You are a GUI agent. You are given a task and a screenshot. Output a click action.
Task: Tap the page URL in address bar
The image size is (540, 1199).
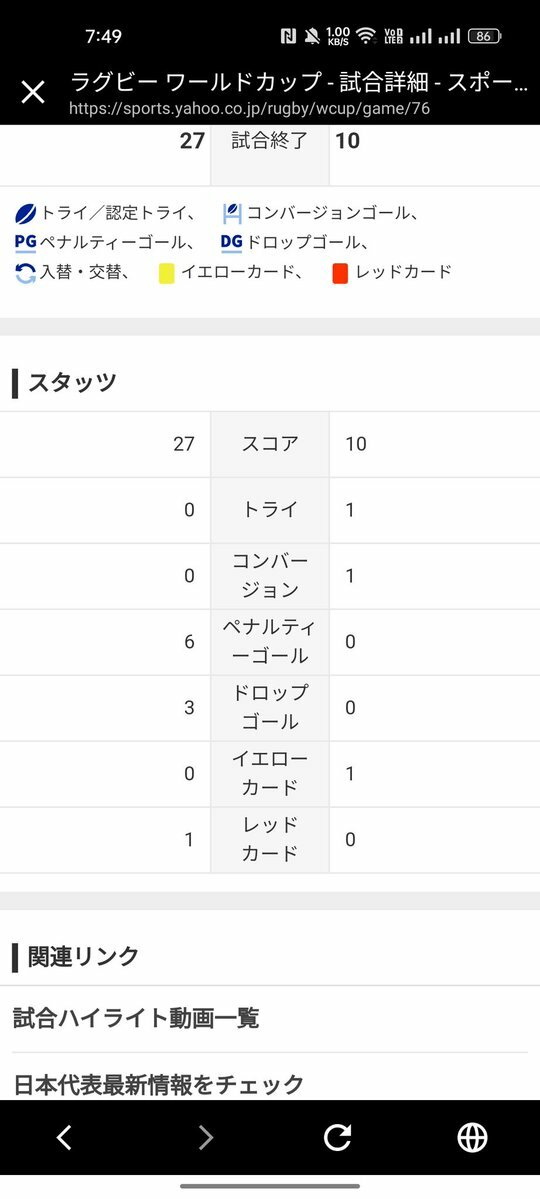click(249, 109)
